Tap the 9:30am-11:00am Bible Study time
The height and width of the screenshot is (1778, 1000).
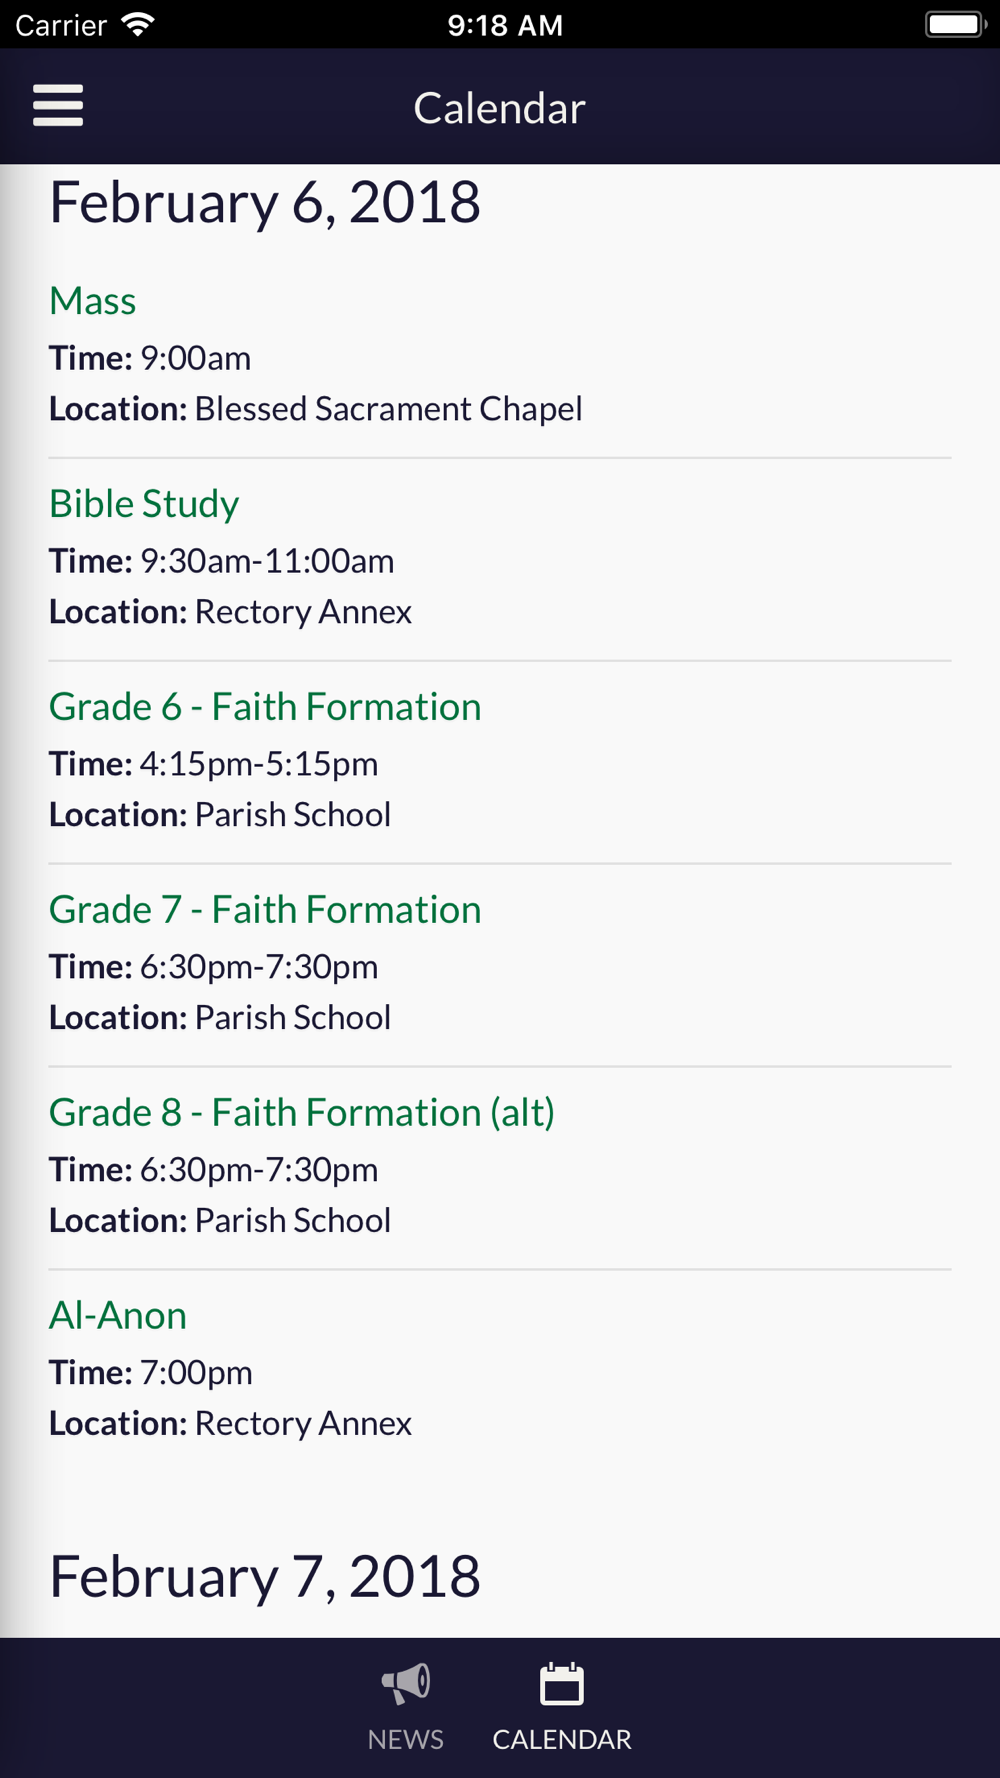(x=267, y=561)
